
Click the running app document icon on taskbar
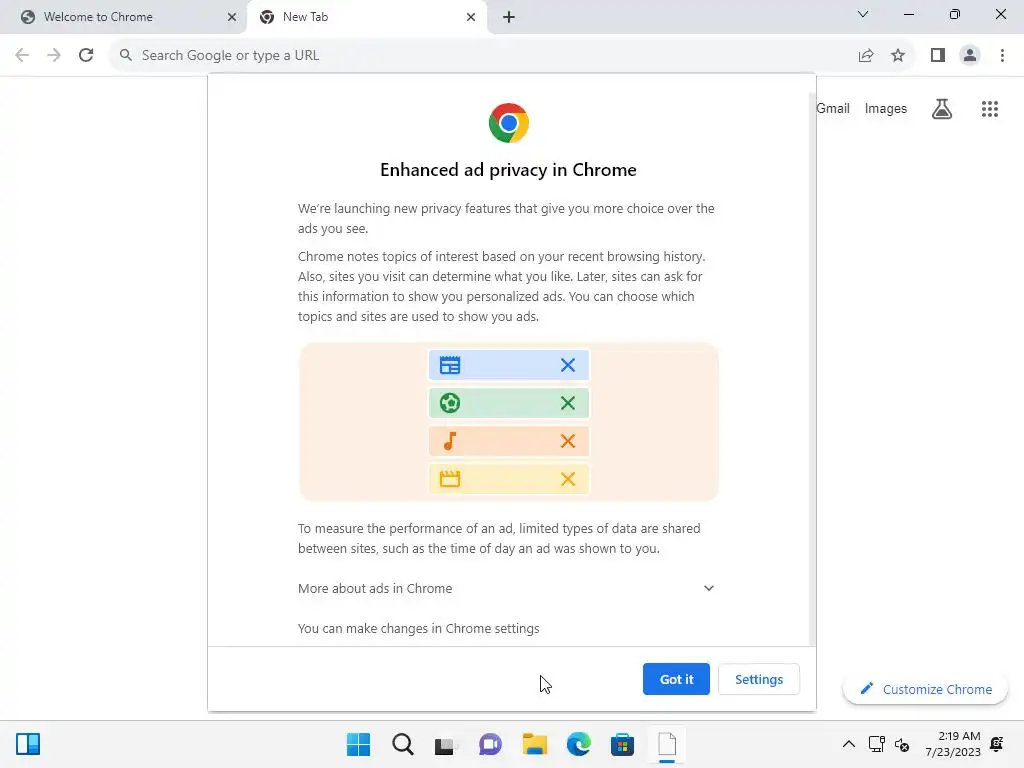point(667,744)
